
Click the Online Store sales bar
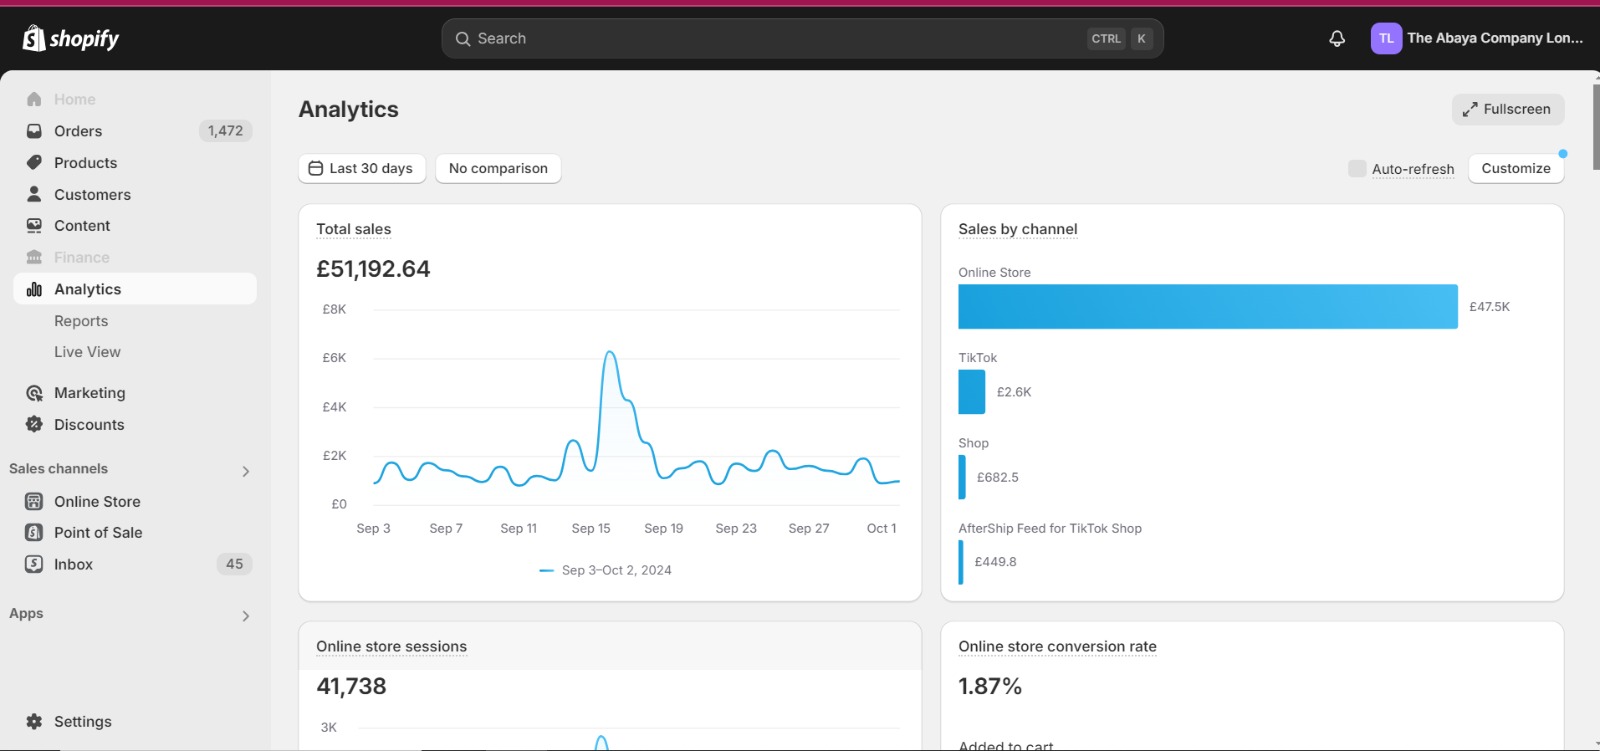(1208, 307)
